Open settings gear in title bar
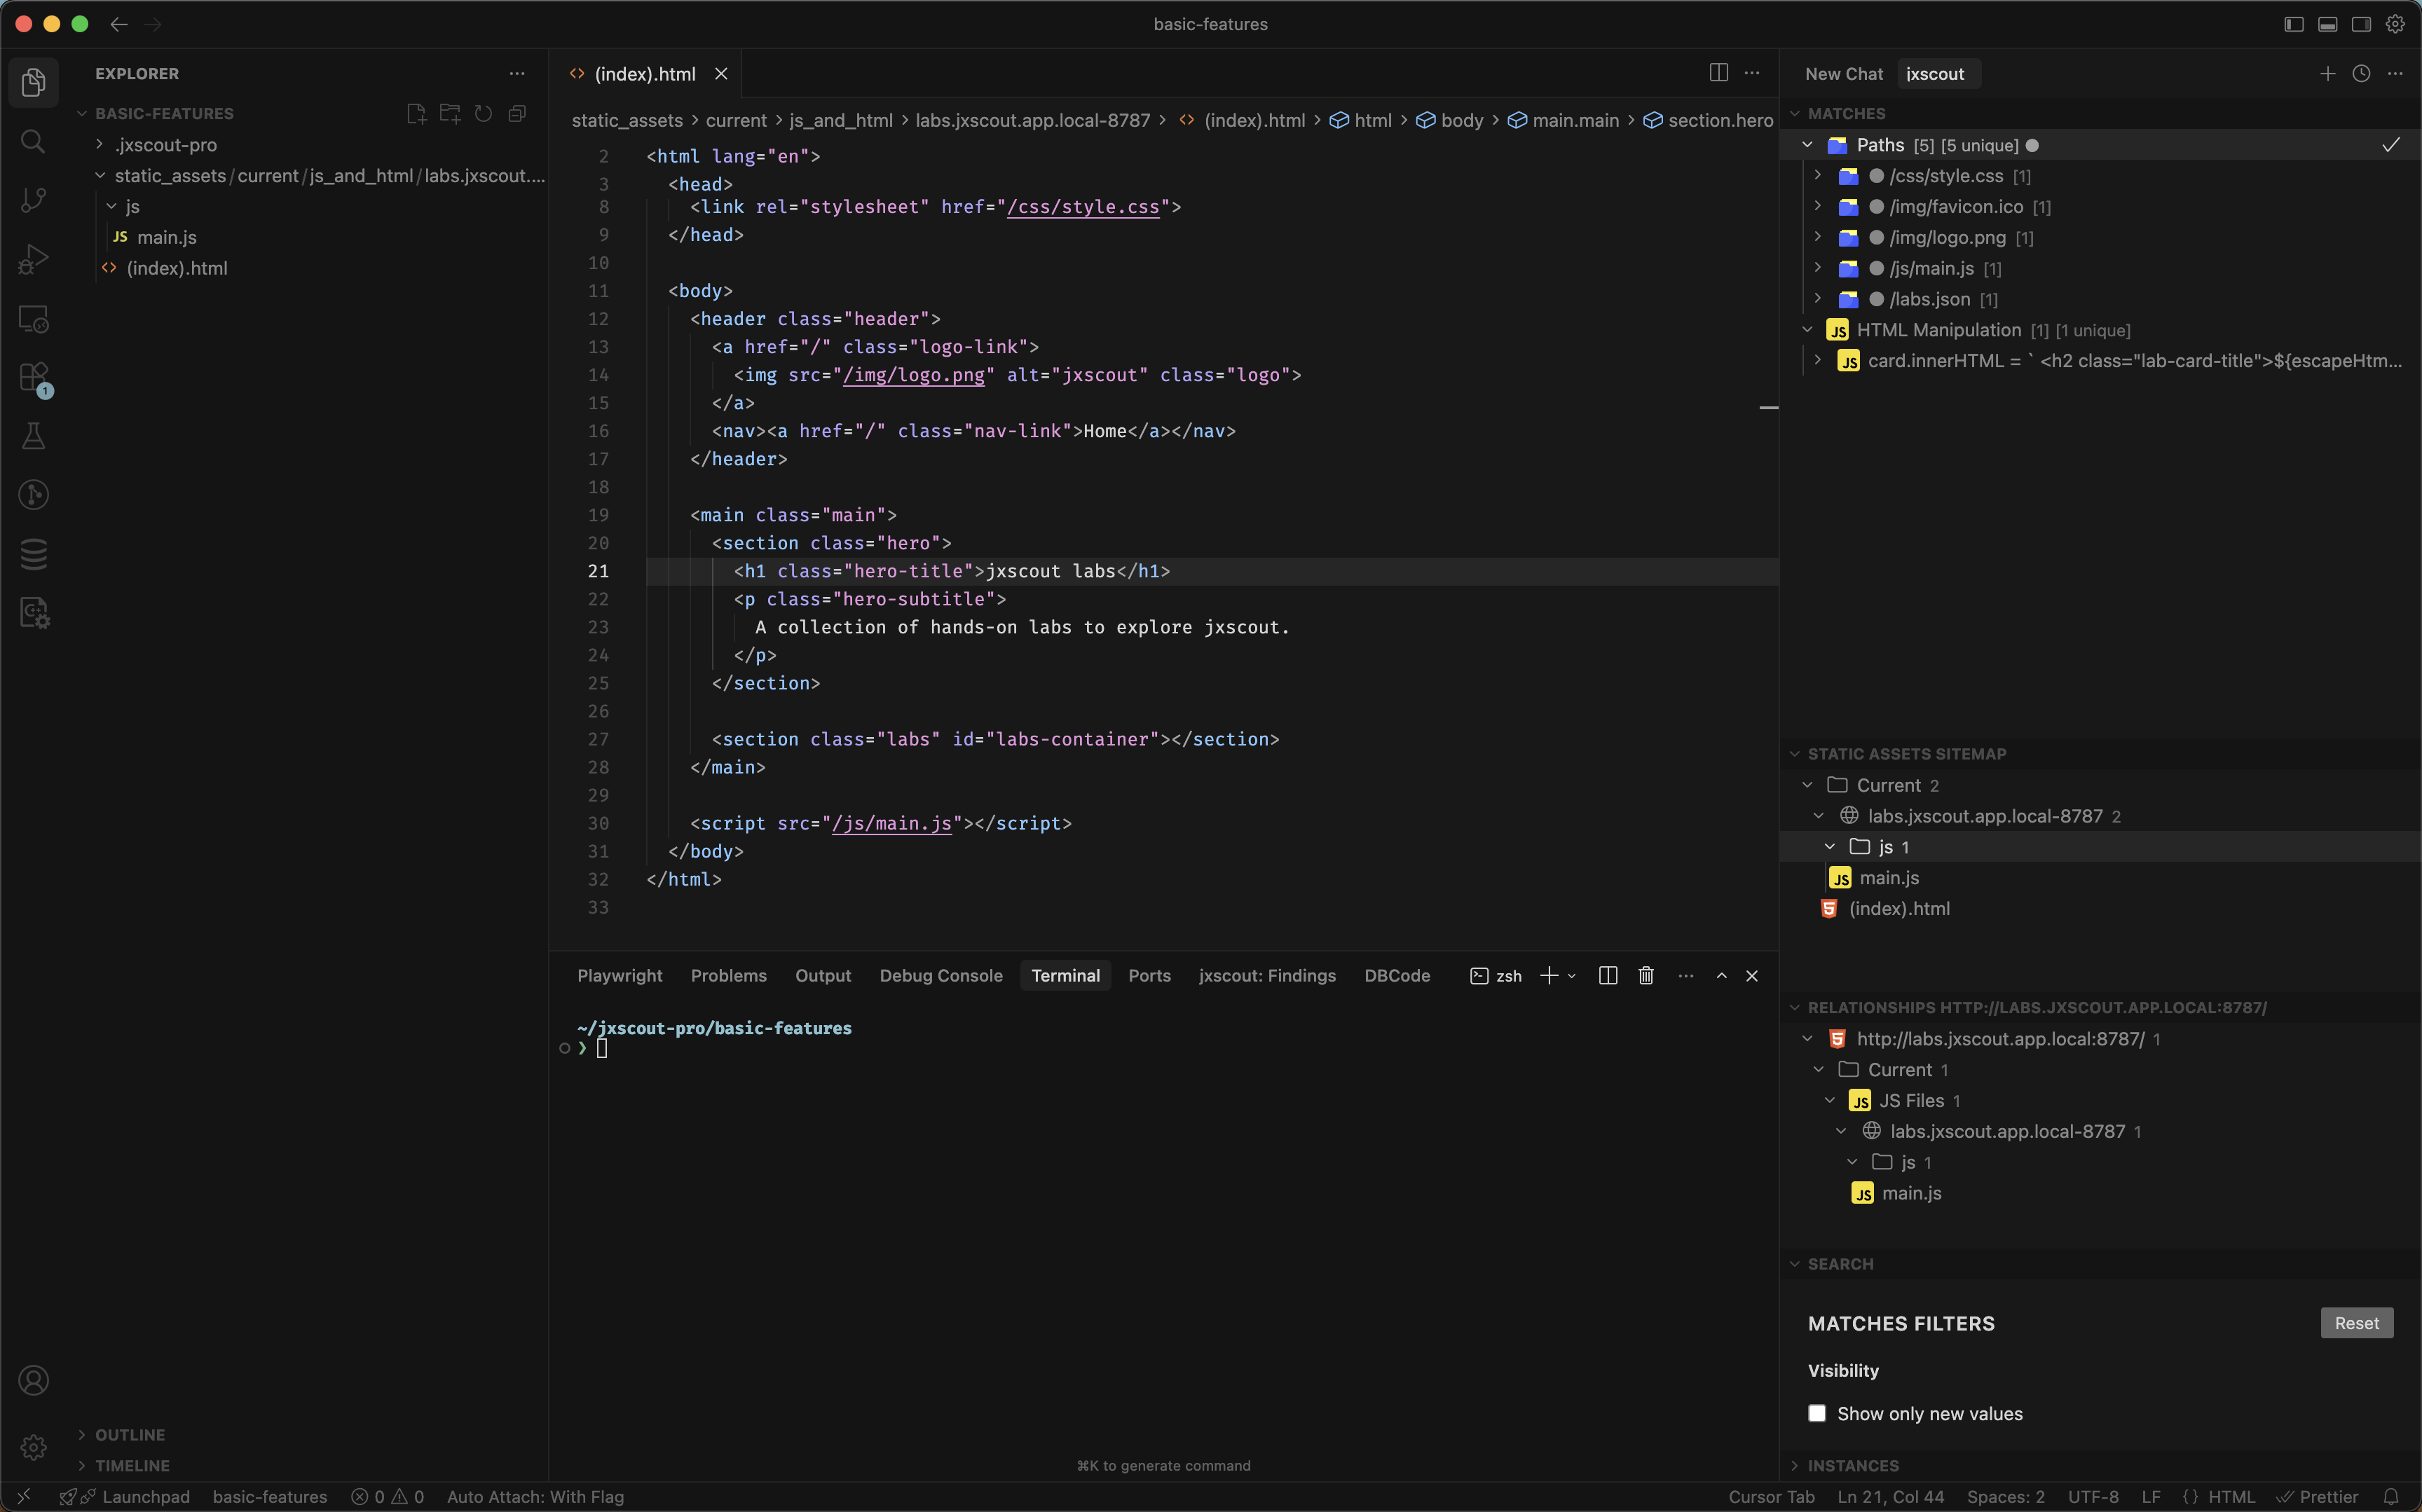The width and height of the screenshot is (2422, 1512). pos(2395,24)
